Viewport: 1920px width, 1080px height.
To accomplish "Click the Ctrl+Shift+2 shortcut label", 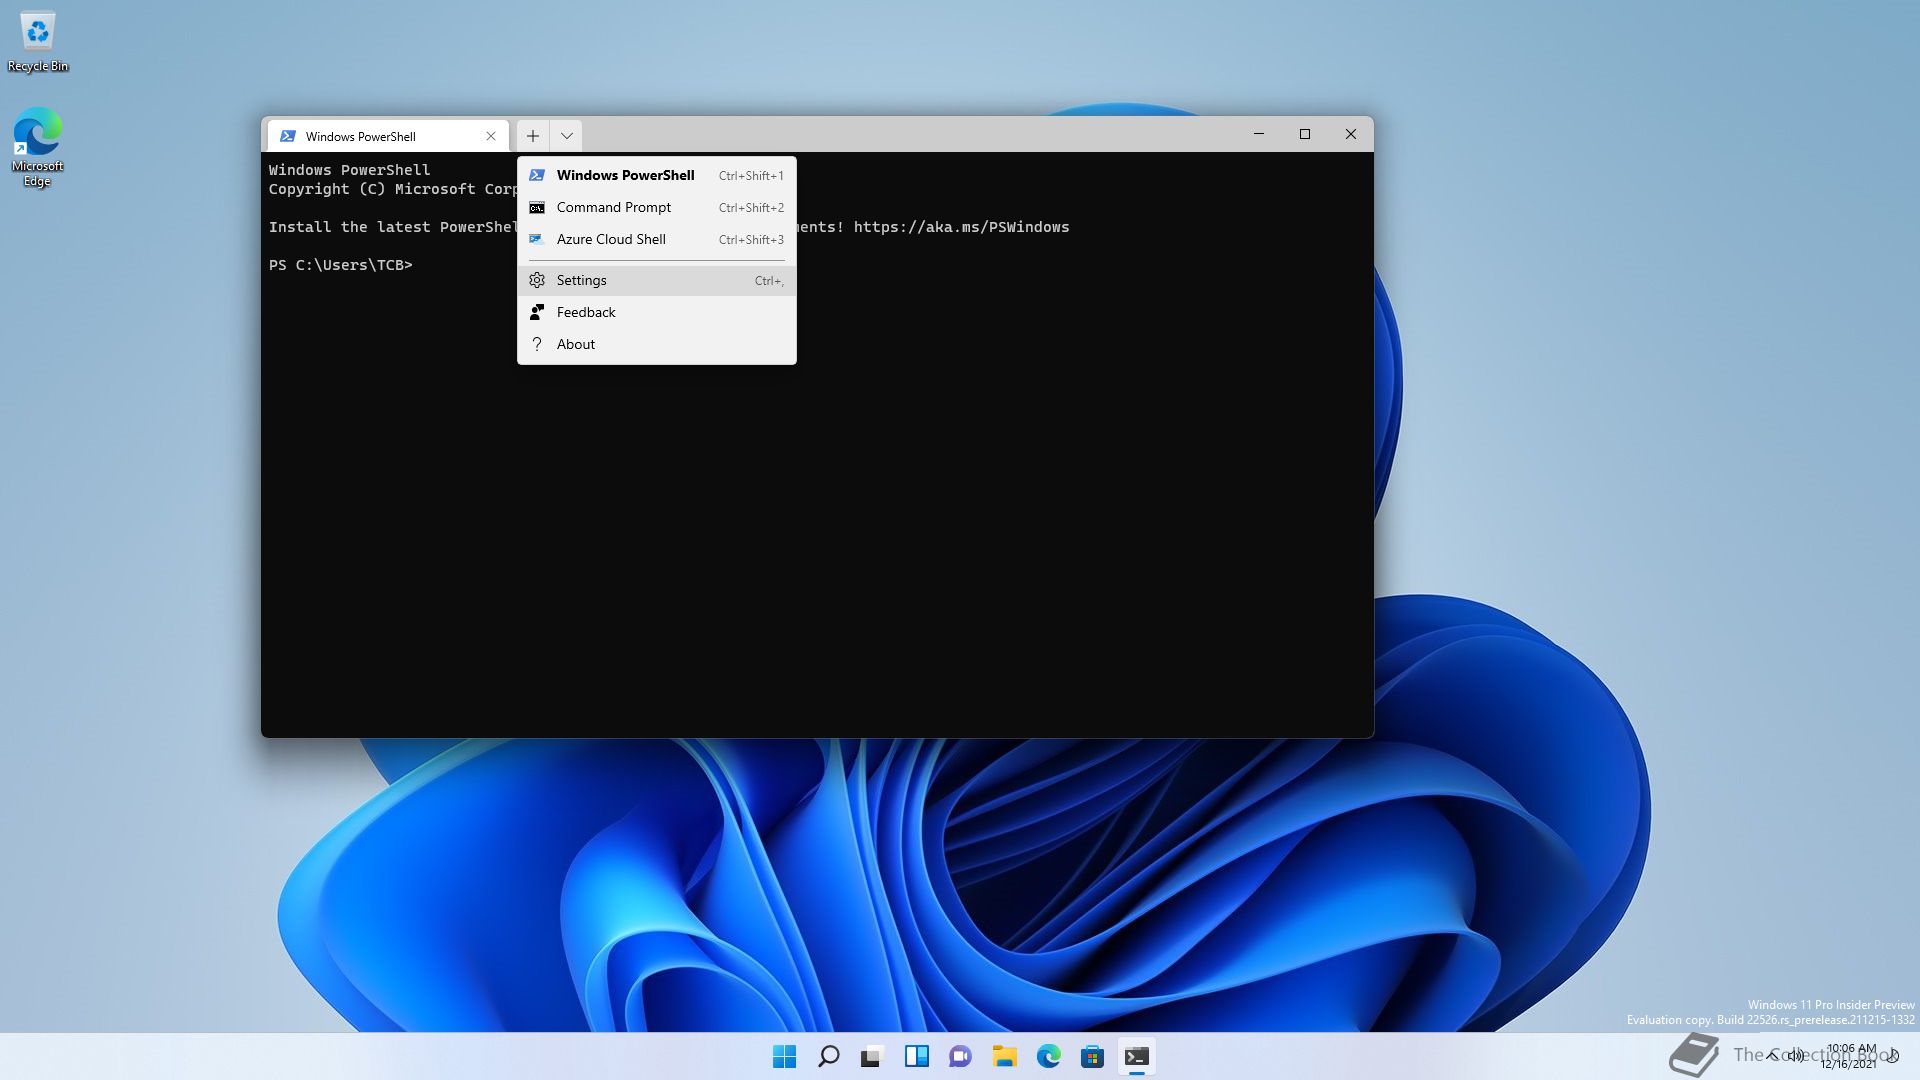I will 751,208.
